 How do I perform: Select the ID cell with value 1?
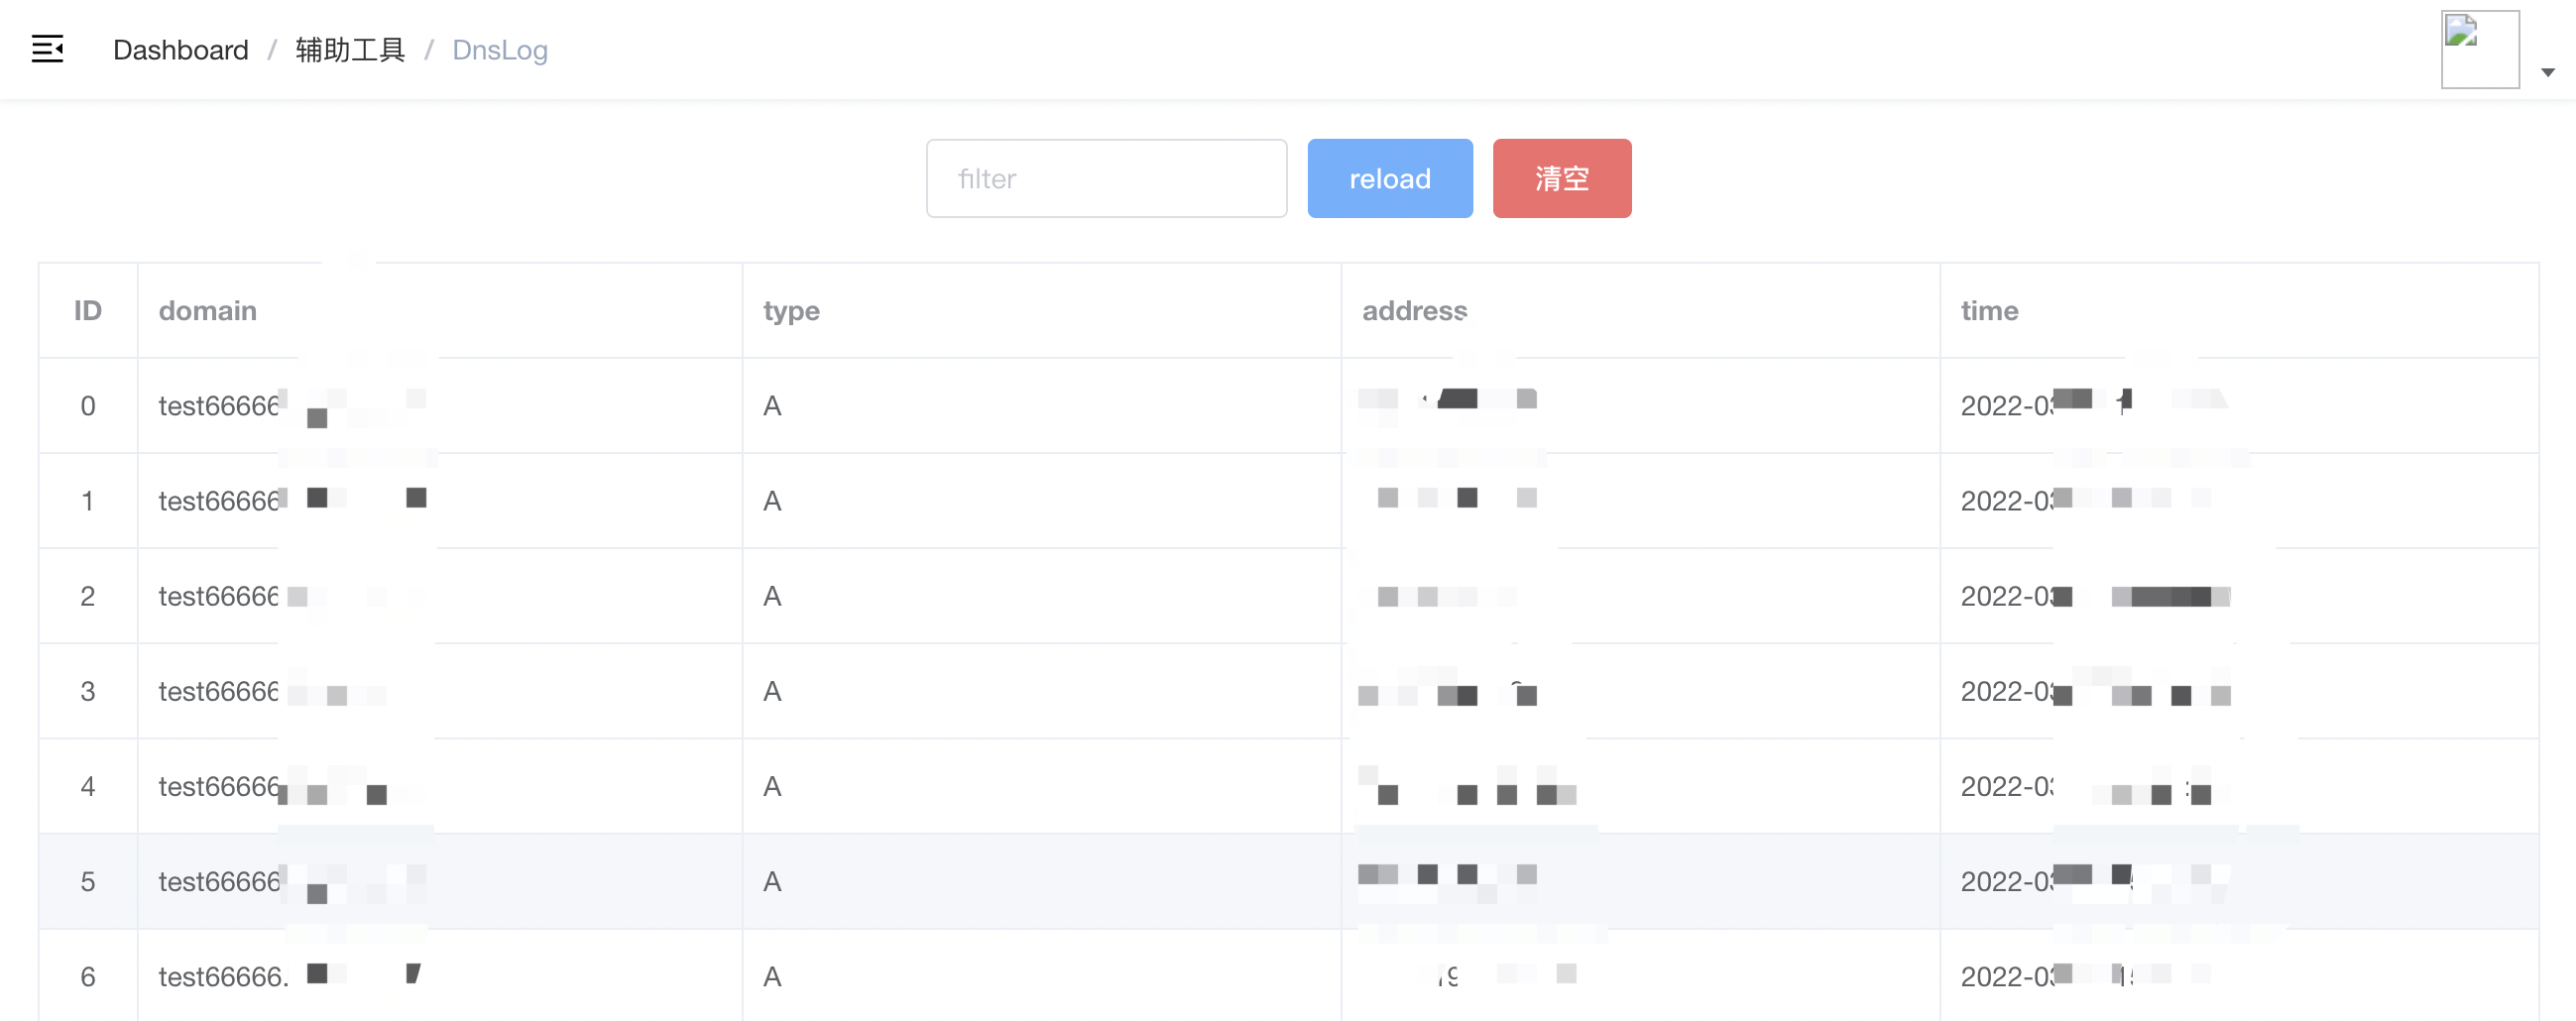(88, 501)
